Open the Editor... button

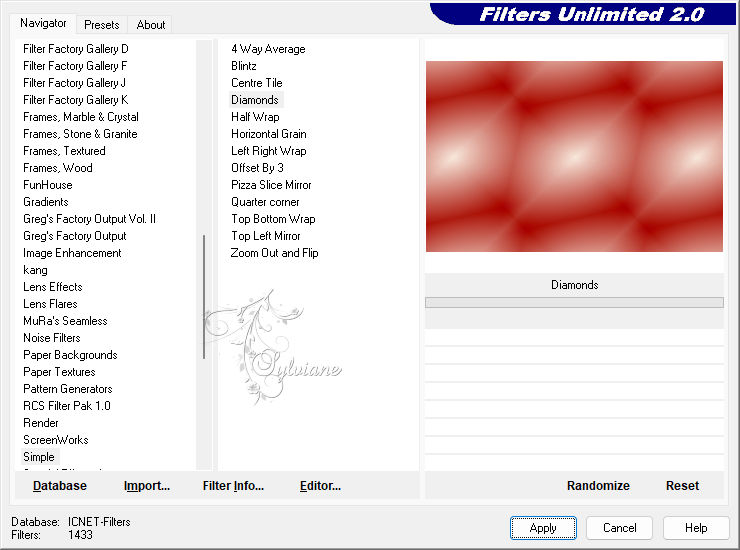click(x=320, y=486)
